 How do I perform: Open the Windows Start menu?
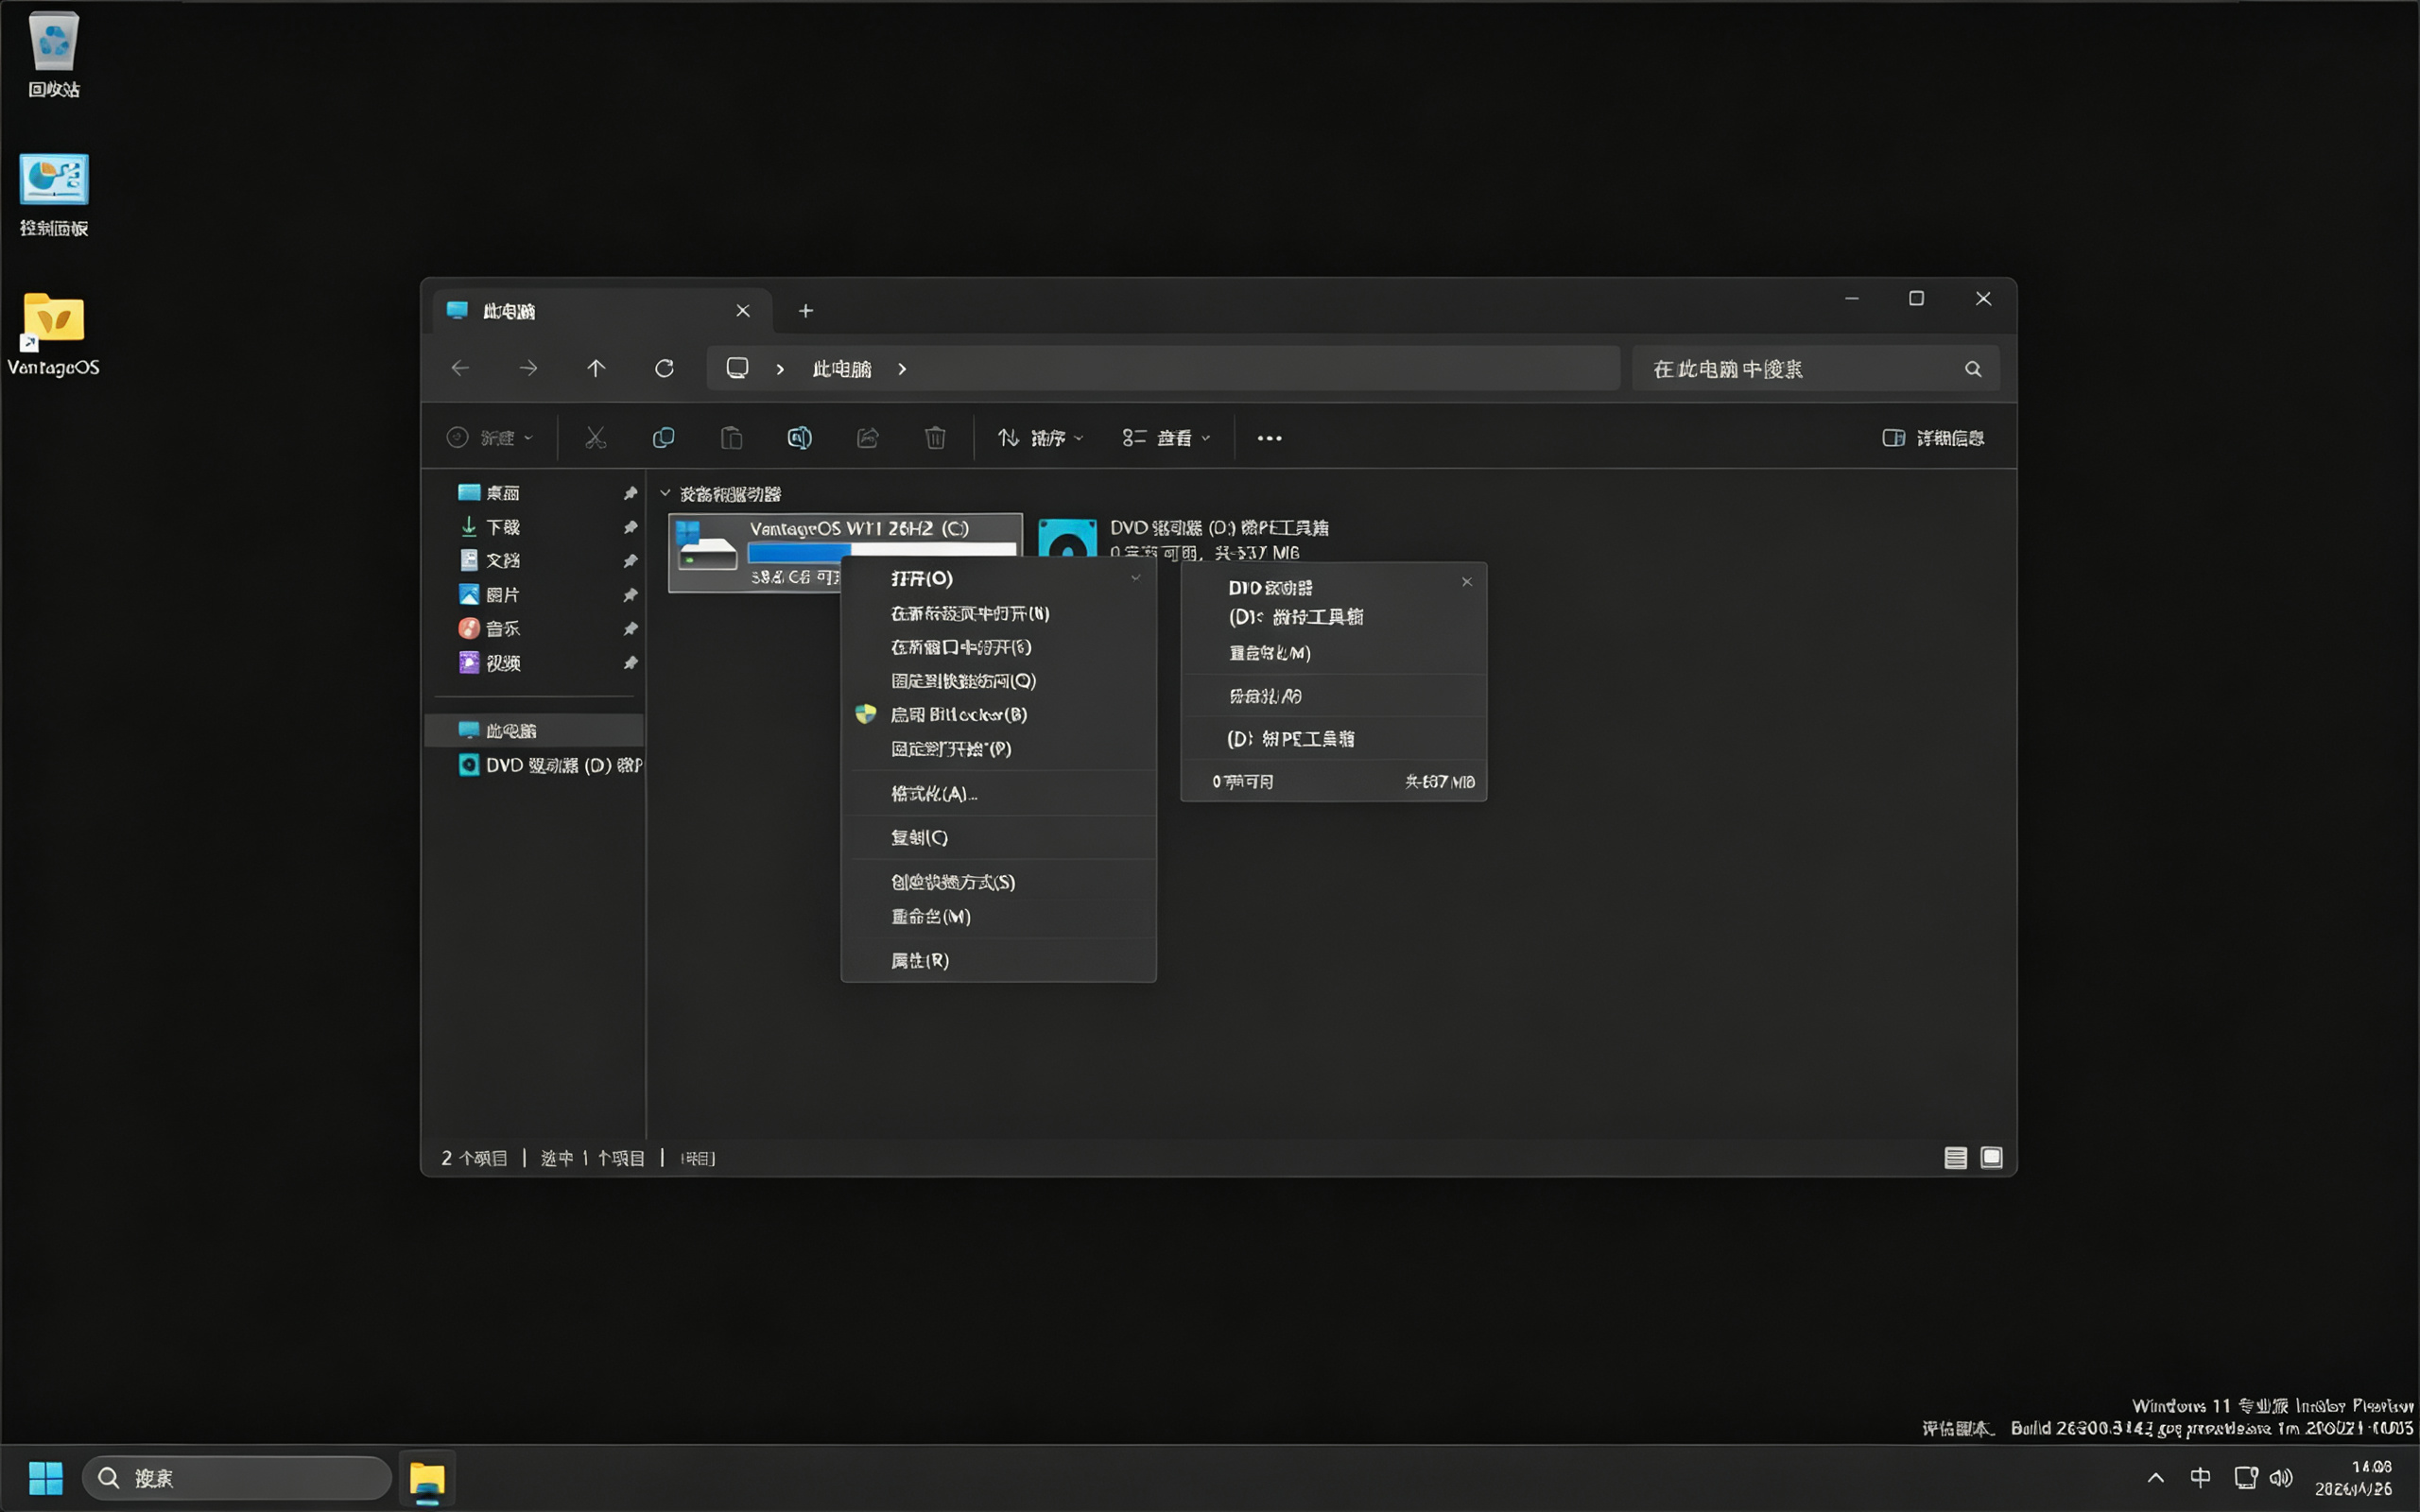45,1478
